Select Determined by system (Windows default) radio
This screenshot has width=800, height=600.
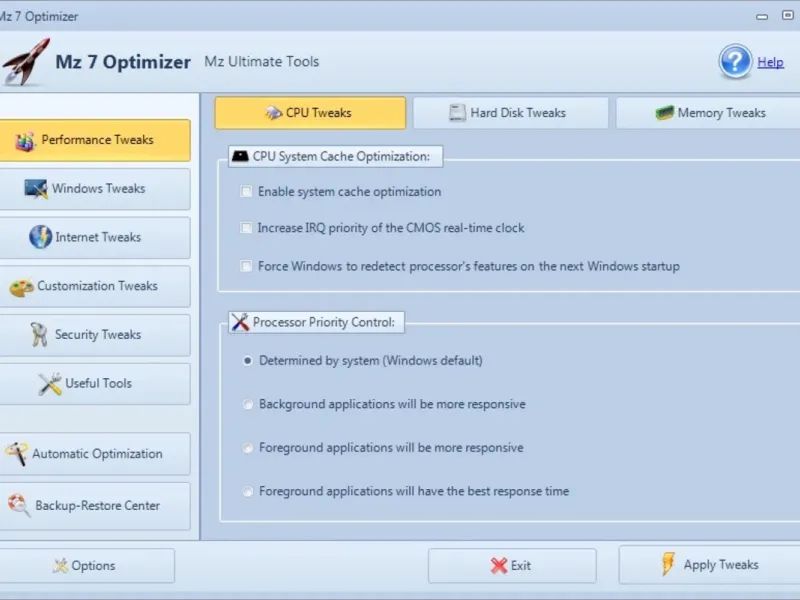(x=247, y=361)
